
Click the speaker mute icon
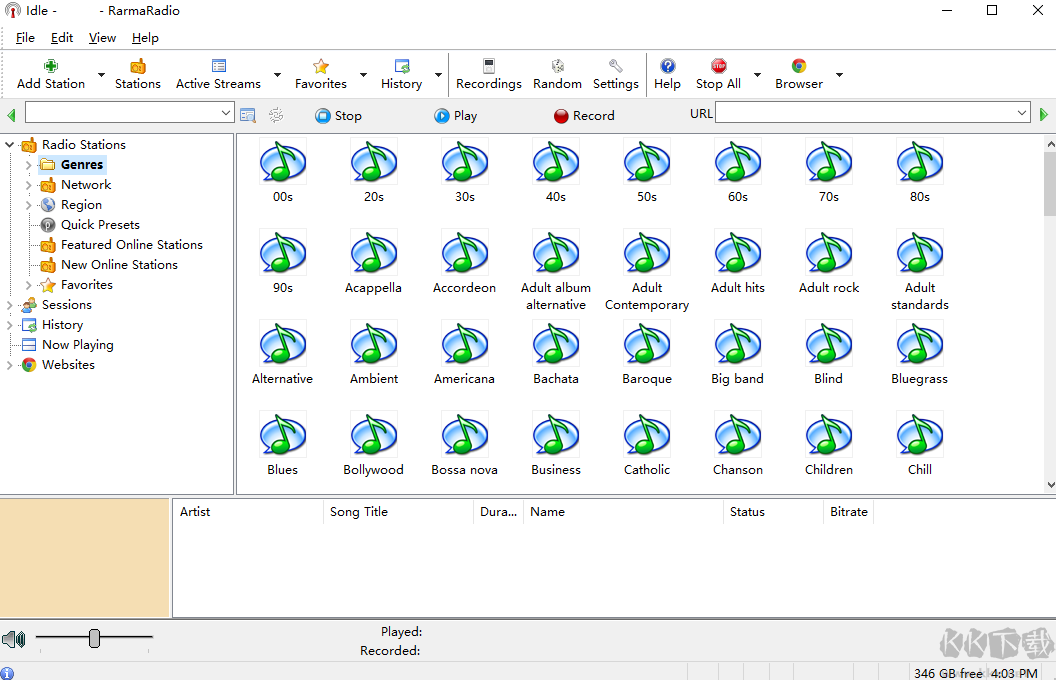point(13,639)
